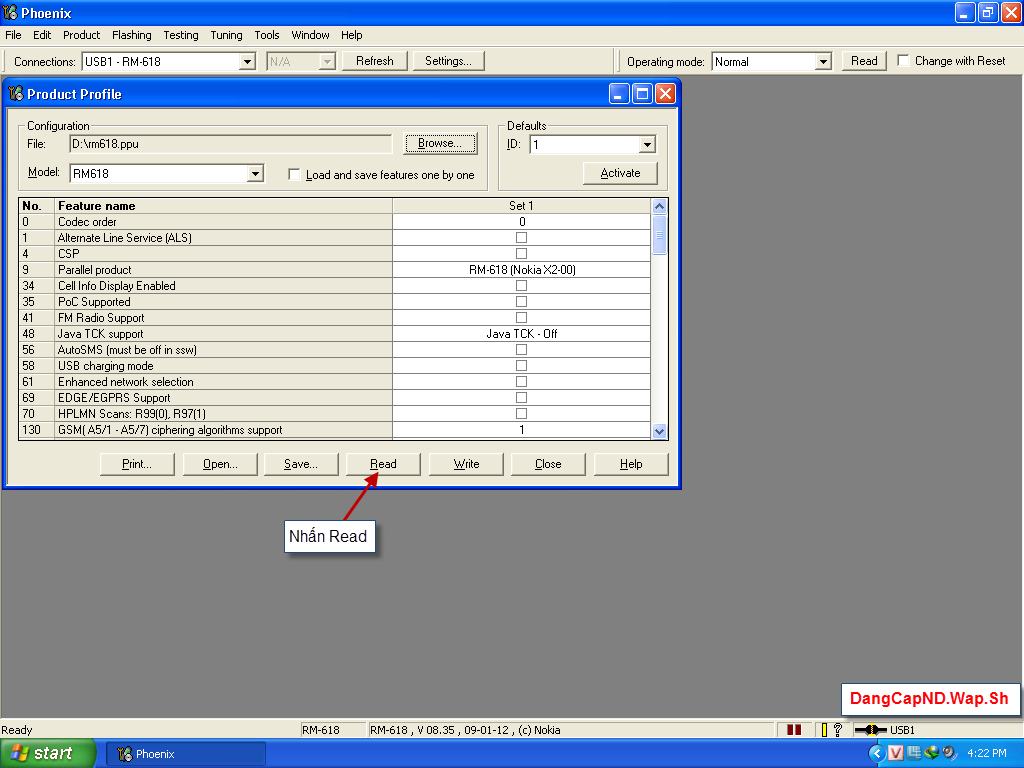Click the Phoenix main window title icon
This screenshot has width=1024, height=768.
[x=10, y=12]
